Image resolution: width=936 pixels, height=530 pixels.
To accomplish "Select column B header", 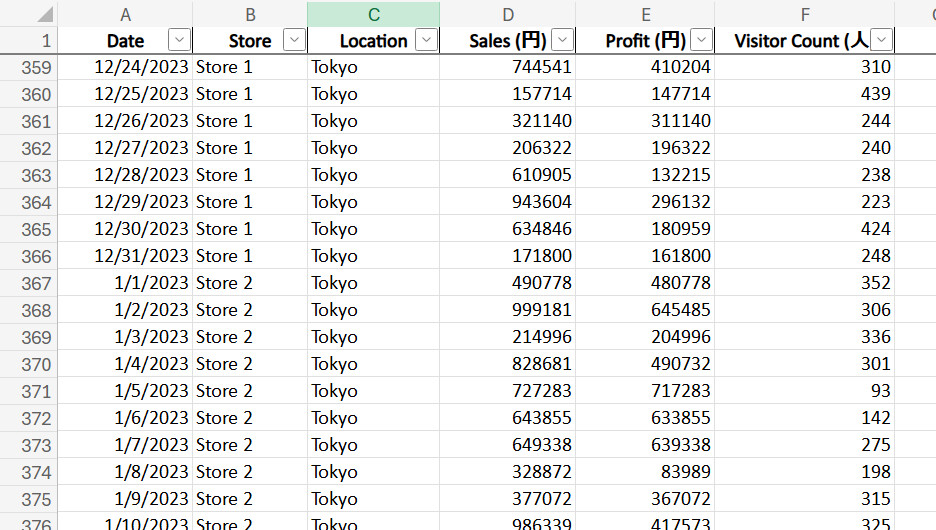I will tap(250, 14).
